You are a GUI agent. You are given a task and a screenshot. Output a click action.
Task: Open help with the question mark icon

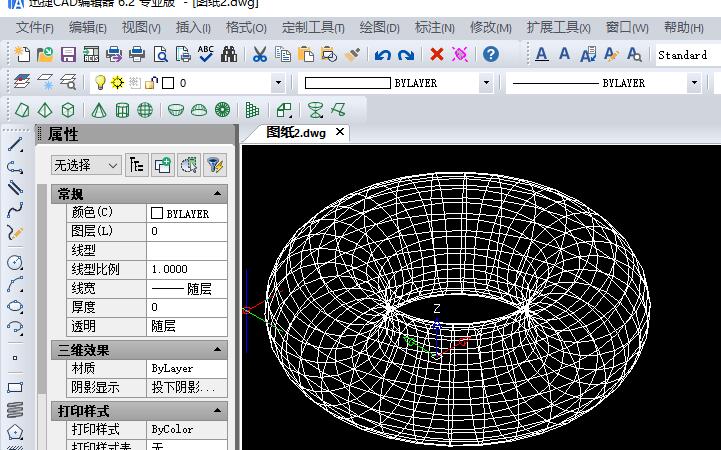tap(491, 54)
